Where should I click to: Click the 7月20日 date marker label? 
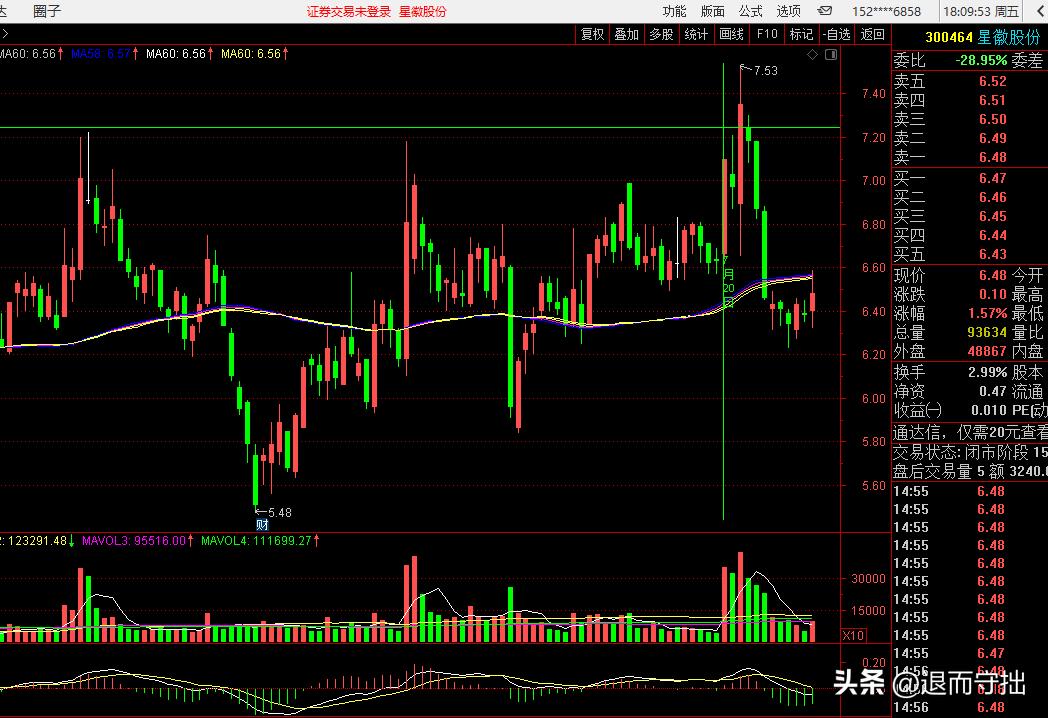[729, 281]
